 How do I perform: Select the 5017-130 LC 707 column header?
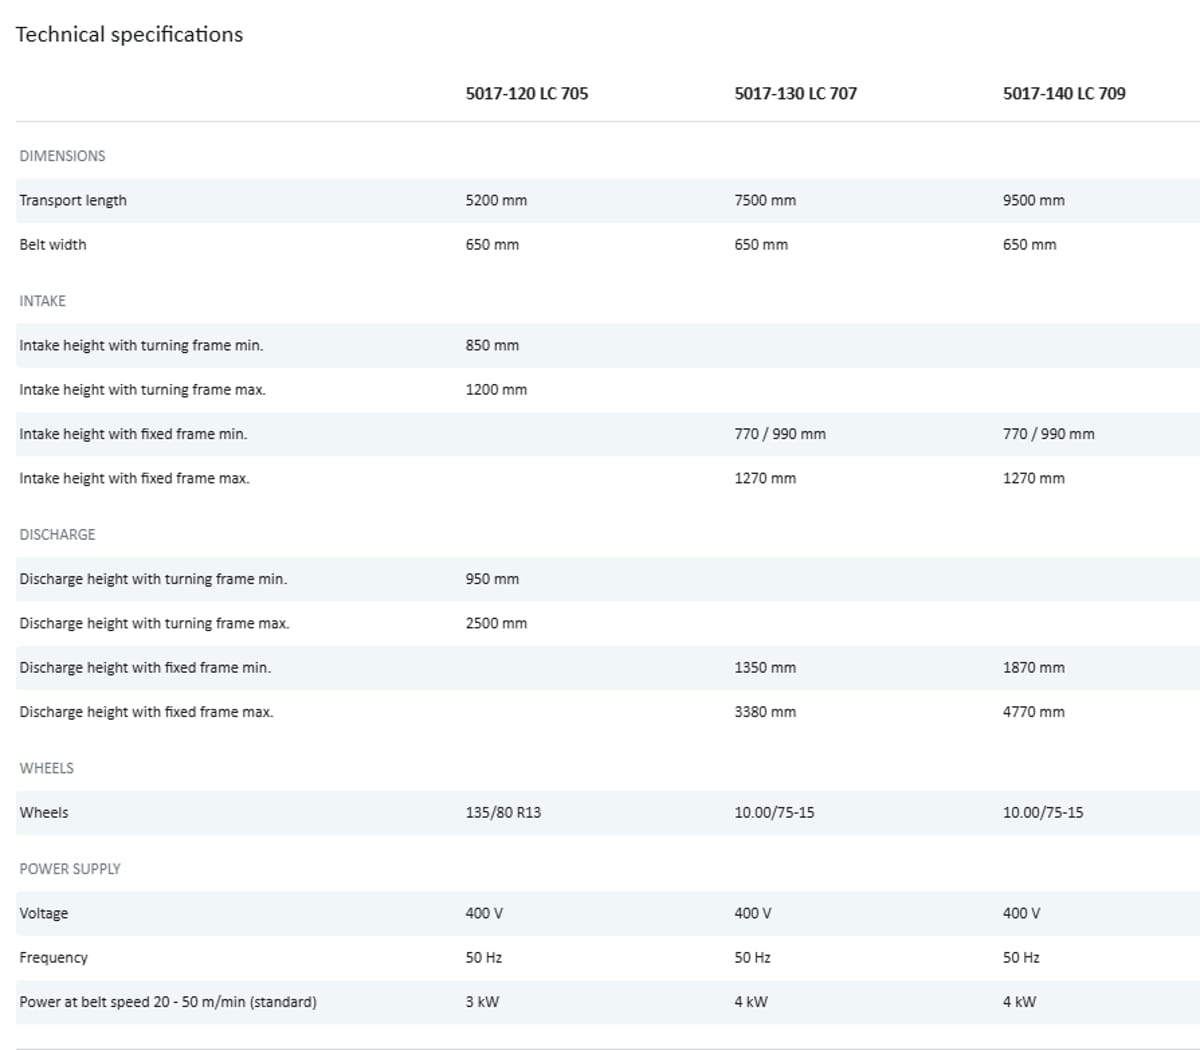[795, 93]
